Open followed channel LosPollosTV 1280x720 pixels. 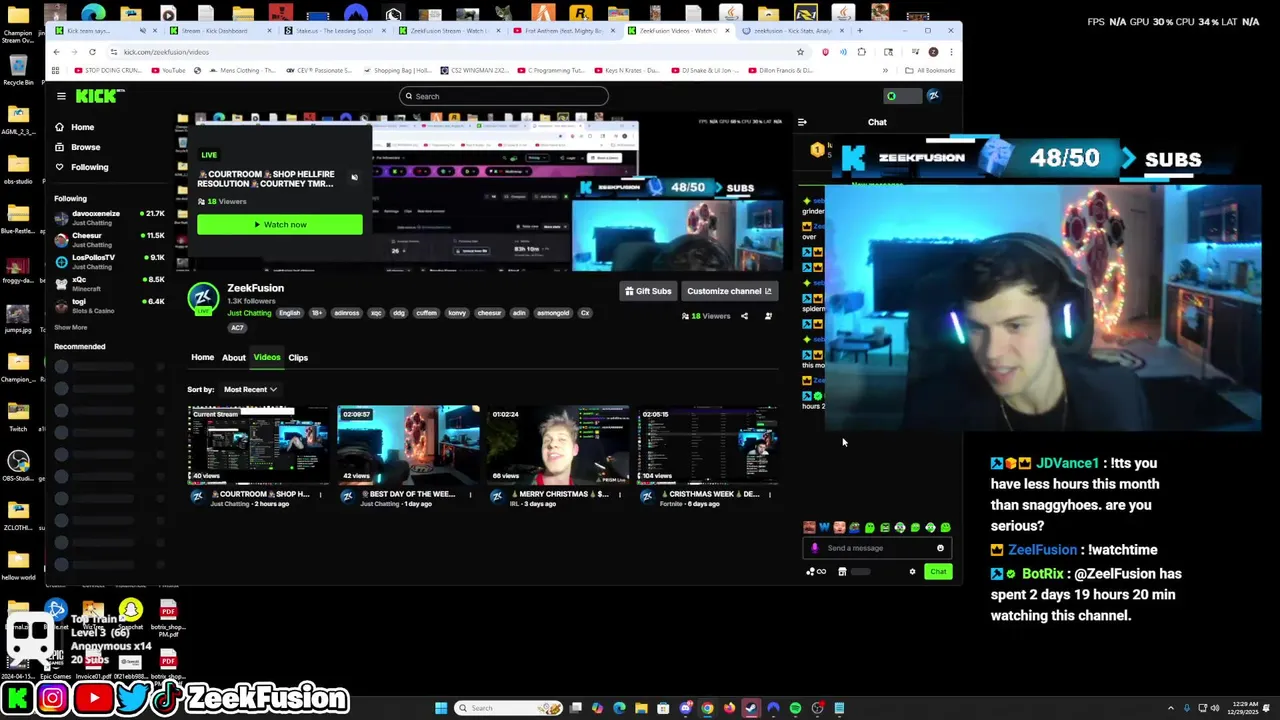click(x=109, y=262)
